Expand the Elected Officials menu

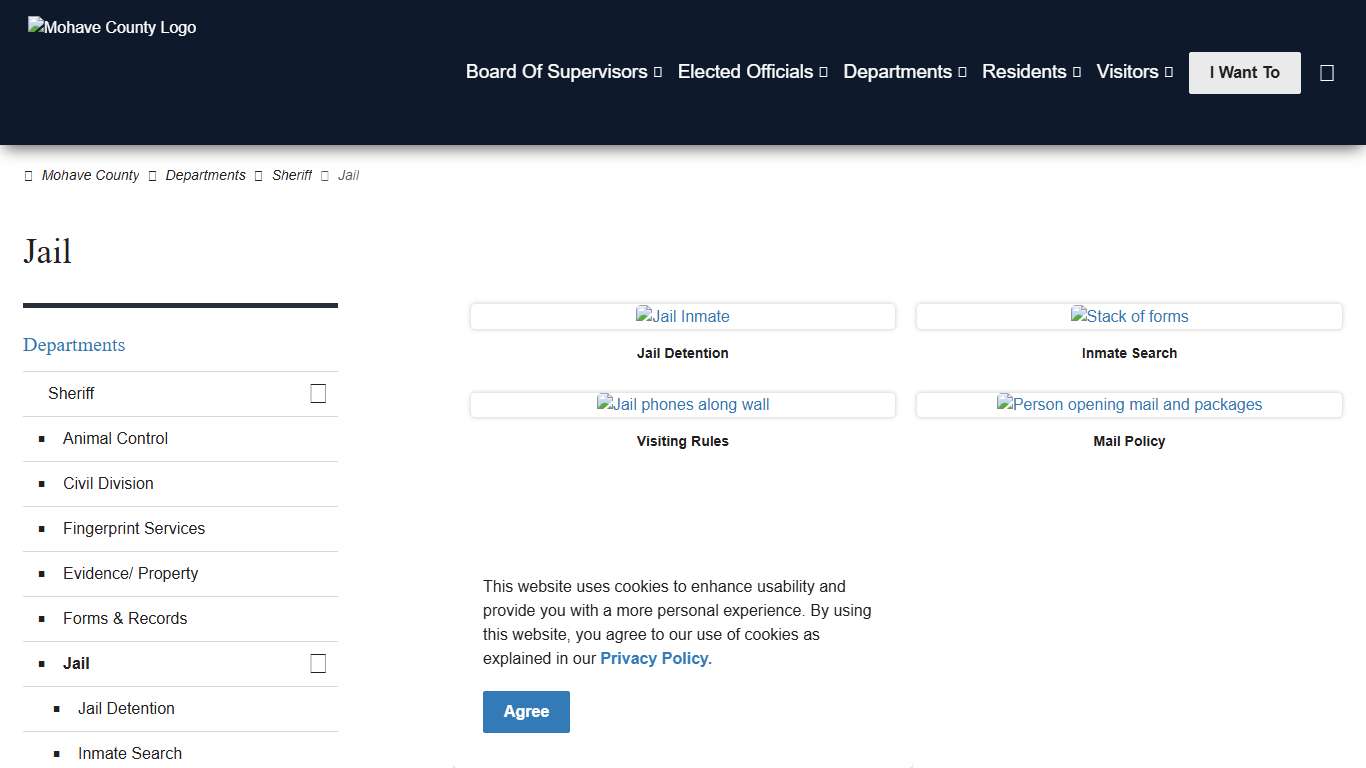[752, 72]
